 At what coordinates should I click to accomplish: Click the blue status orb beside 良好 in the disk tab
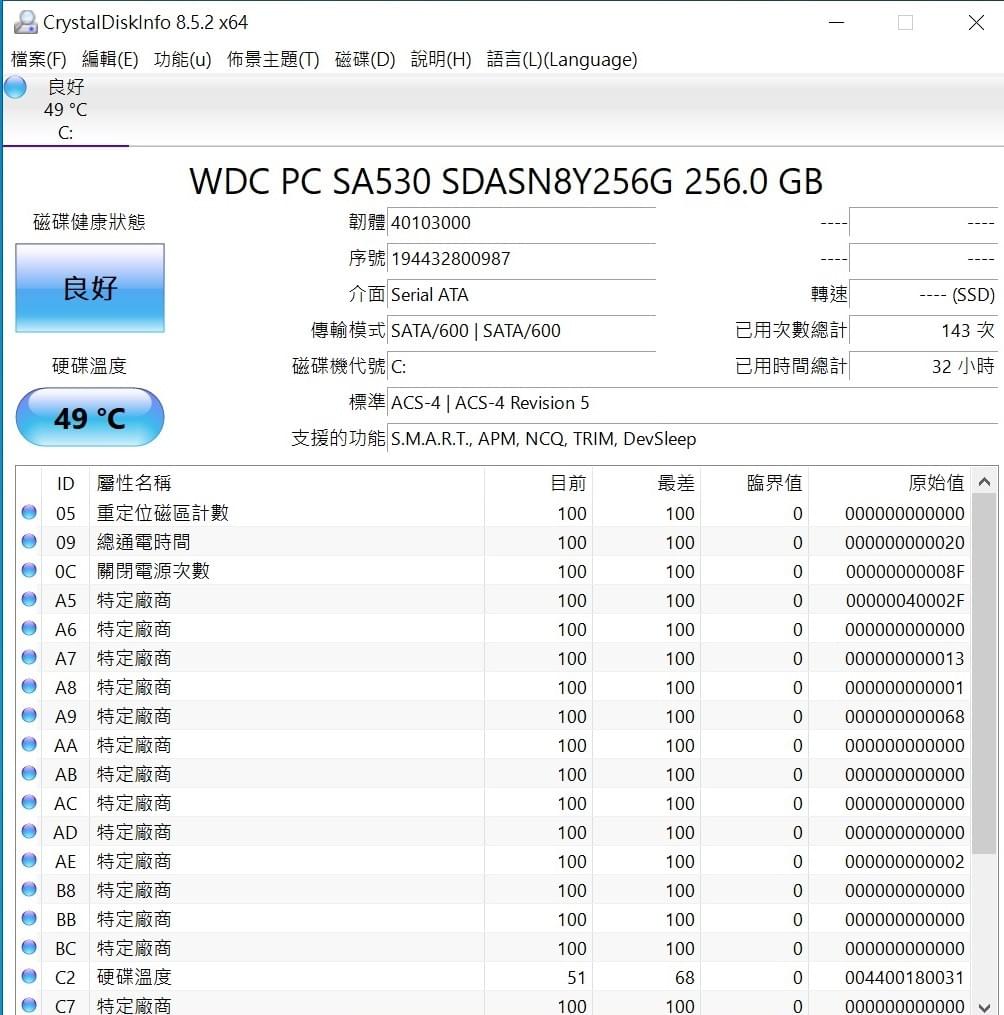16,87
